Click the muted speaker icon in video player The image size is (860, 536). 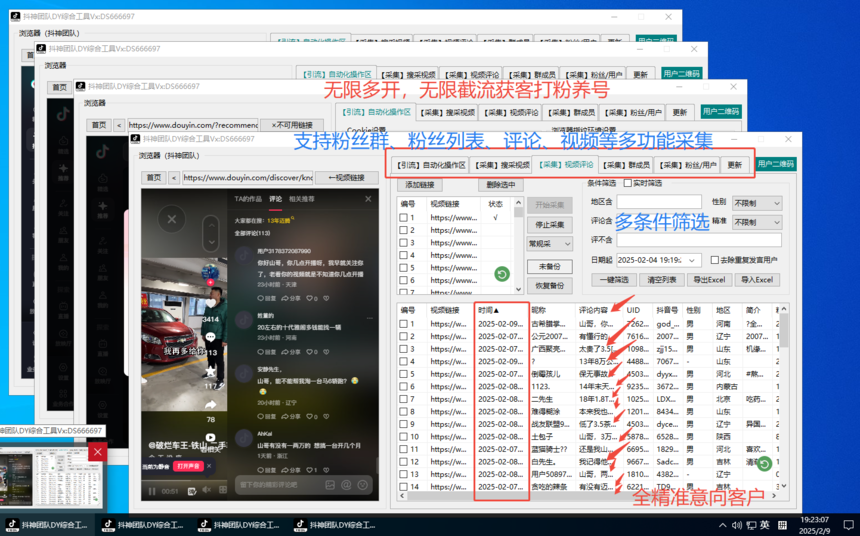pyautogui.click(x=207, y=490)
